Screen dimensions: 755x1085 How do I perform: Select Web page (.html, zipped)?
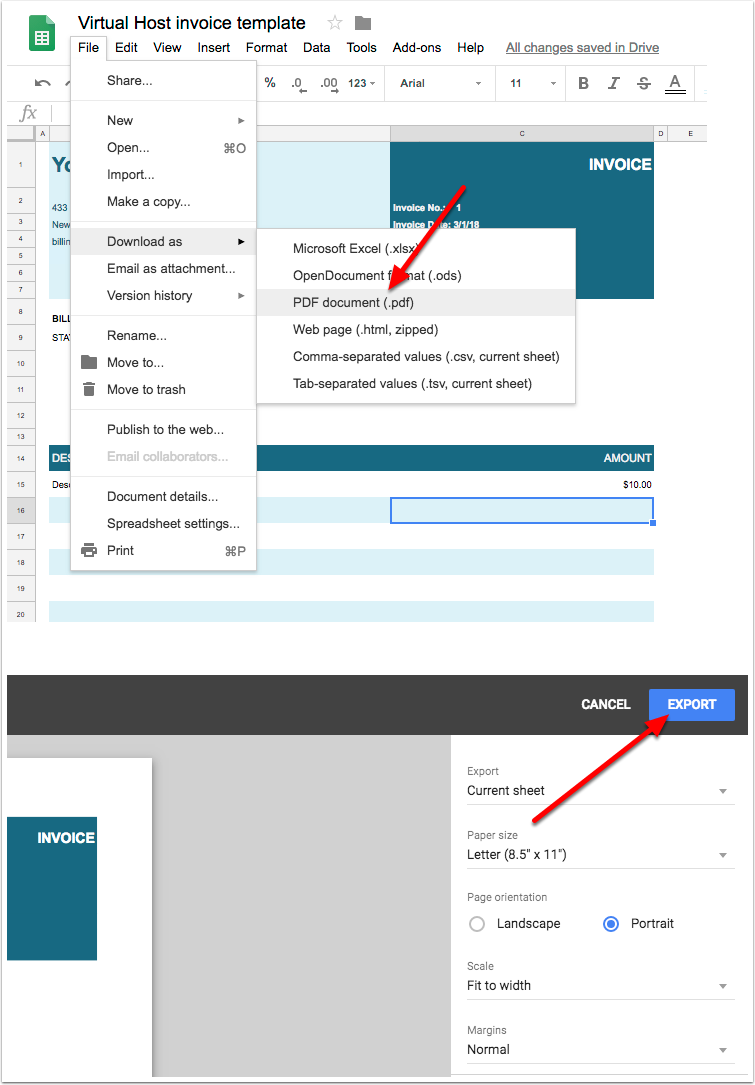point(416,329)
